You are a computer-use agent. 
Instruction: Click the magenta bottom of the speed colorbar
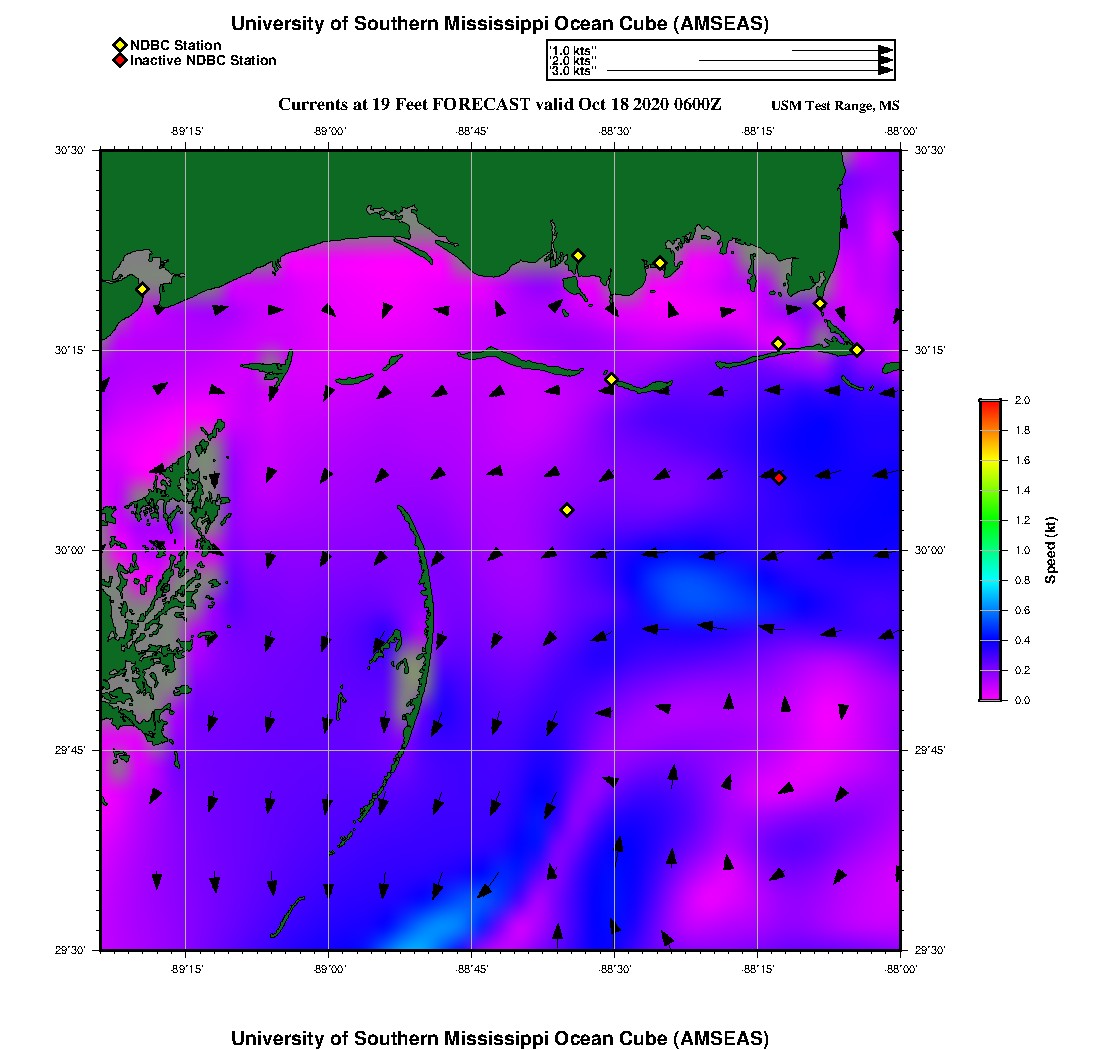coord(990,695)
